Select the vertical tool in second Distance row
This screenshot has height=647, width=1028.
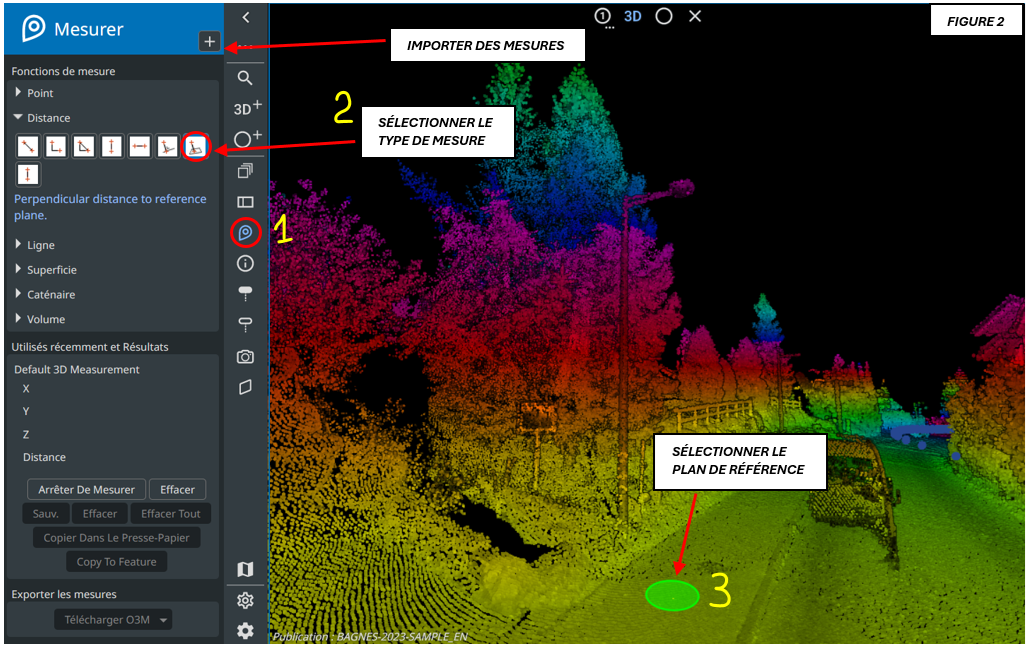pyautogui.click(x=28, y=174)
